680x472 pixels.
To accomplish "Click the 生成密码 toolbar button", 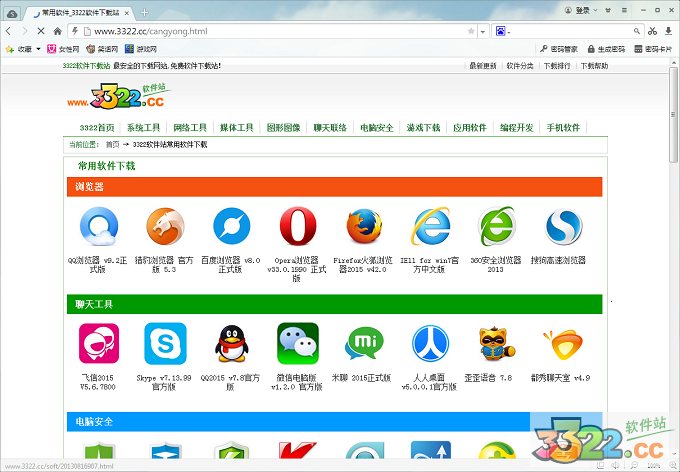I will pos(606,49).
